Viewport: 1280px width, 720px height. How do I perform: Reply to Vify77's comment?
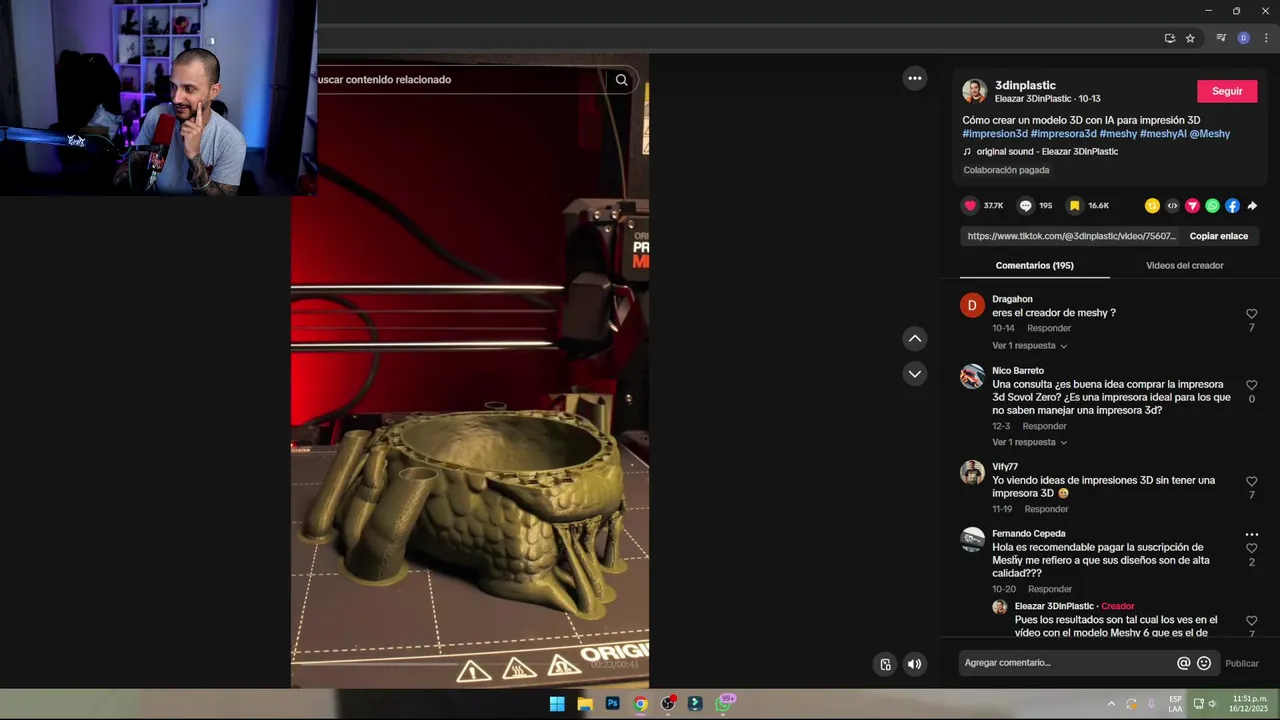click(x=1046, y=509)
